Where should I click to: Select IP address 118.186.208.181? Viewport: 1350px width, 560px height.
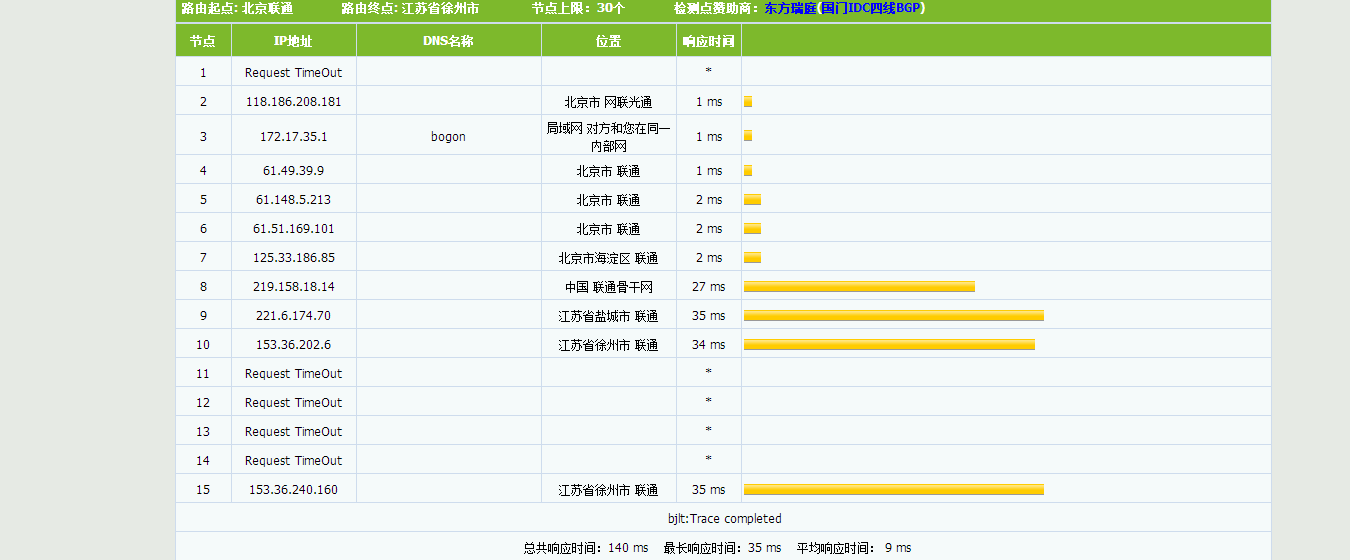(x=293, y=102)
